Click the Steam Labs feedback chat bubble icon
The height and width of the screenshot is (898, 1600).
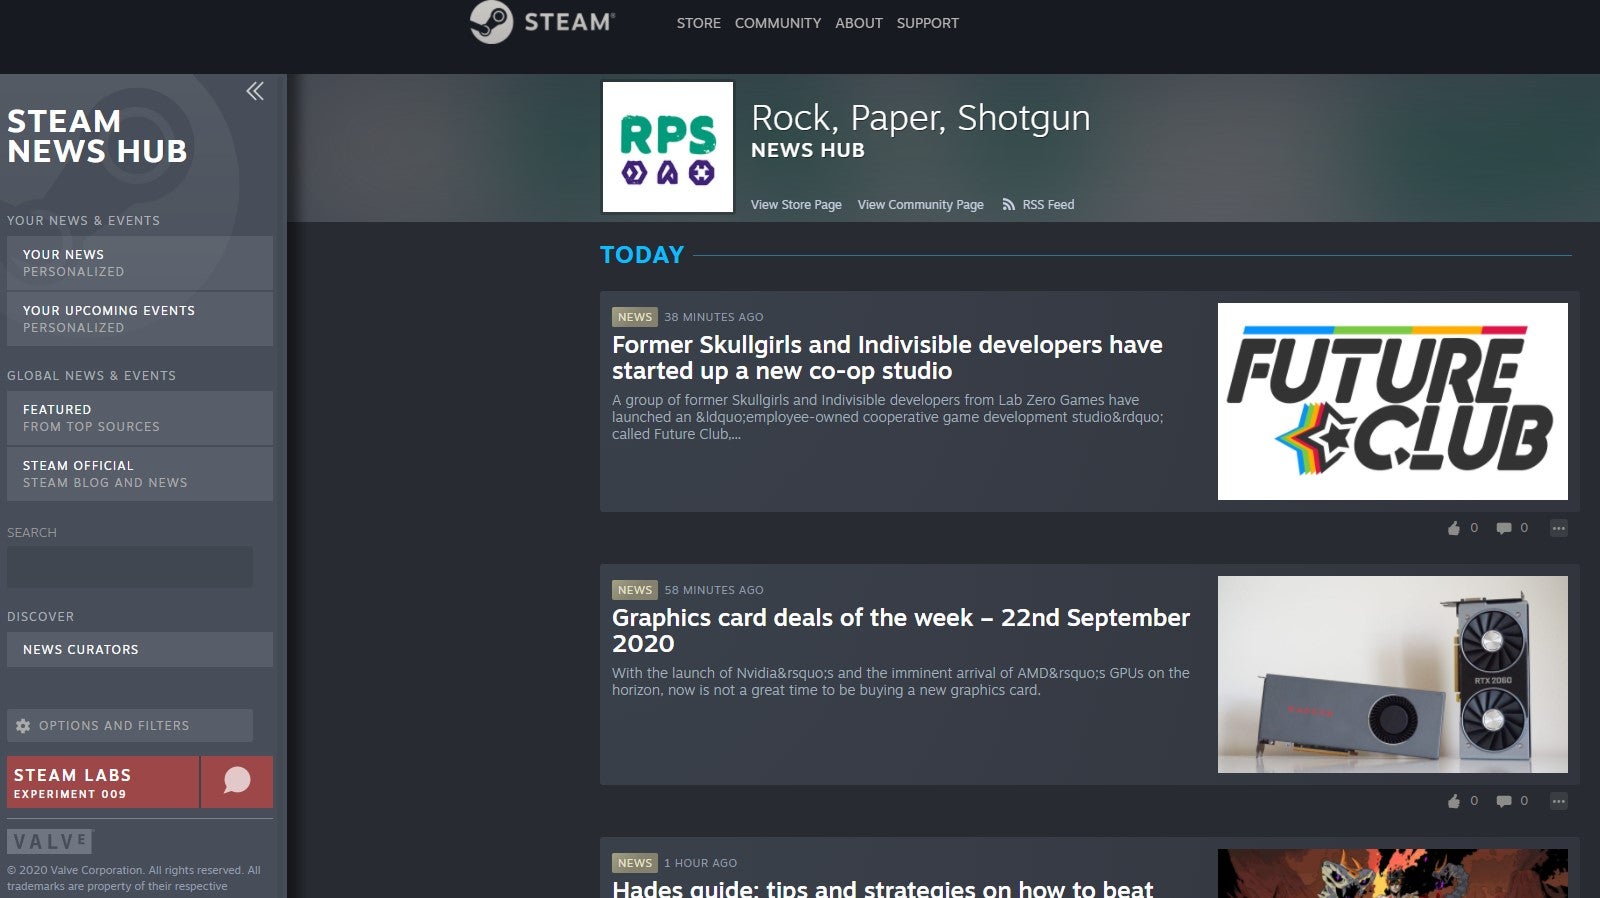pos(237,781)
